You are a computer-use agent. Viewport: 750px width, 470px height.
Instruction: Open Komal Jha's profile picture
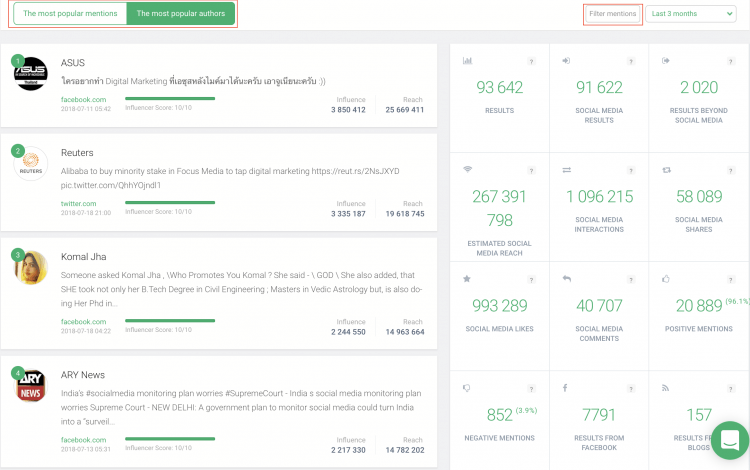[x=31, y=267]
